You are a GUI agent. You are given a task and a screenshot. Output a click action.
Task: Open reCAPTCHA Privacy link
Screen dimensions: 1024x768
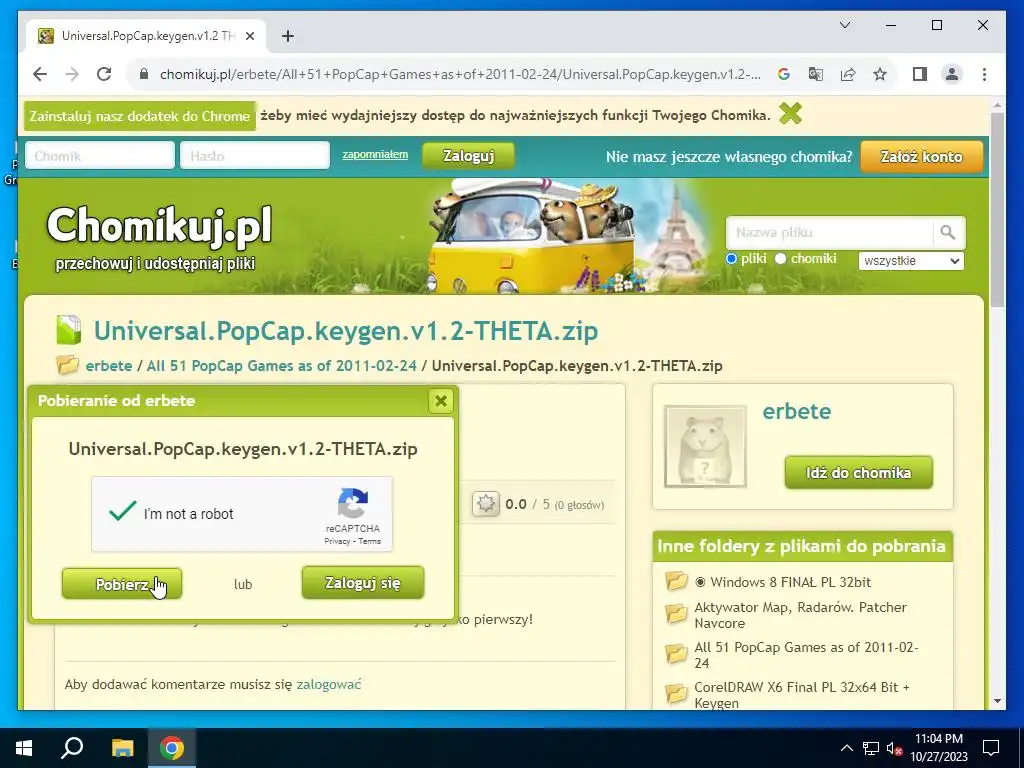click(x=337, y=541)
